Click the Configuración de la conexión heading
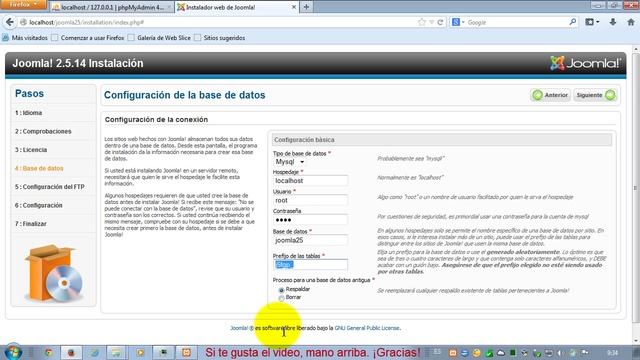This screenshot has width=640, height=360. 156,120
